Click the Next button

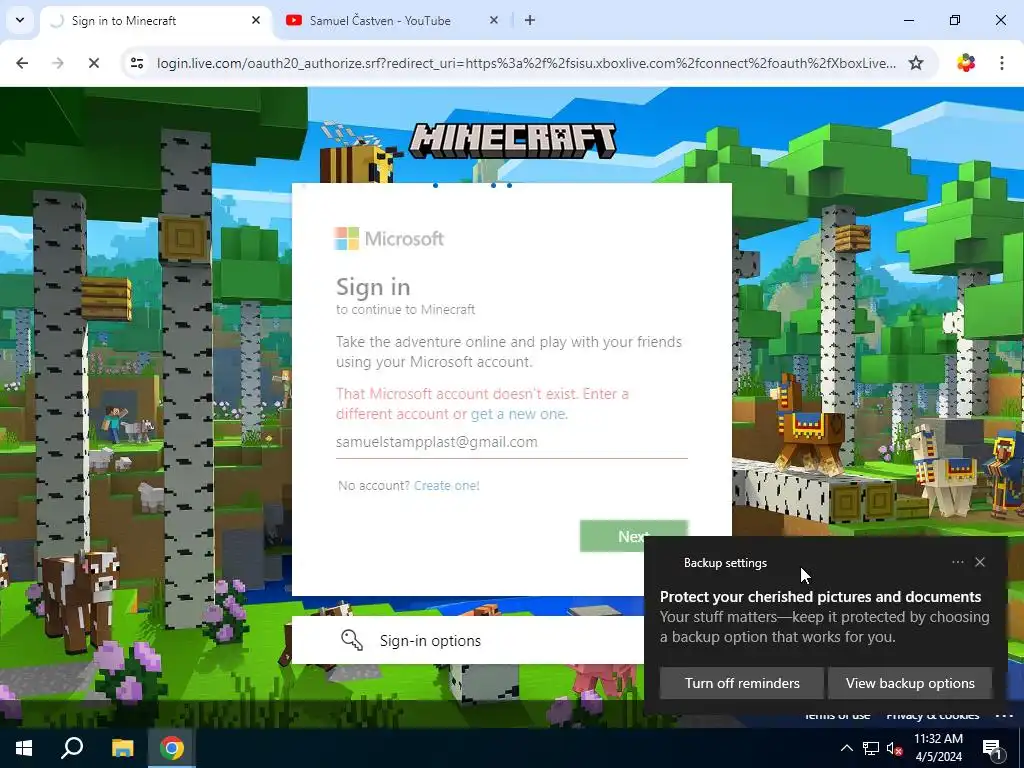click(633, 536)
